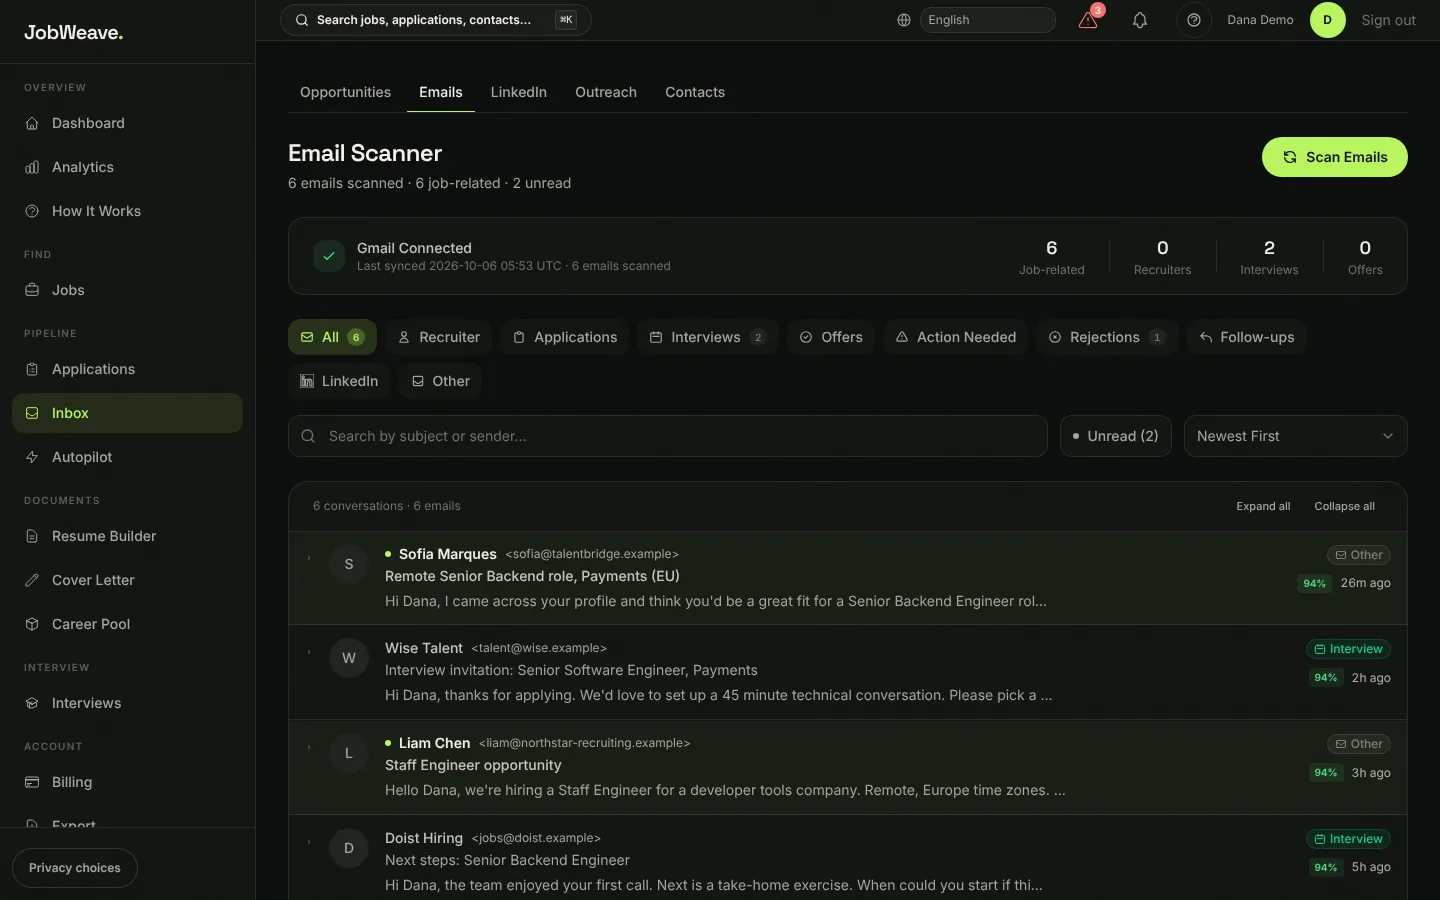The height and width of the screenshot is (900, 1440).
Task: Open Applications in the sidebar pipeline
Action: coord(127,369)
